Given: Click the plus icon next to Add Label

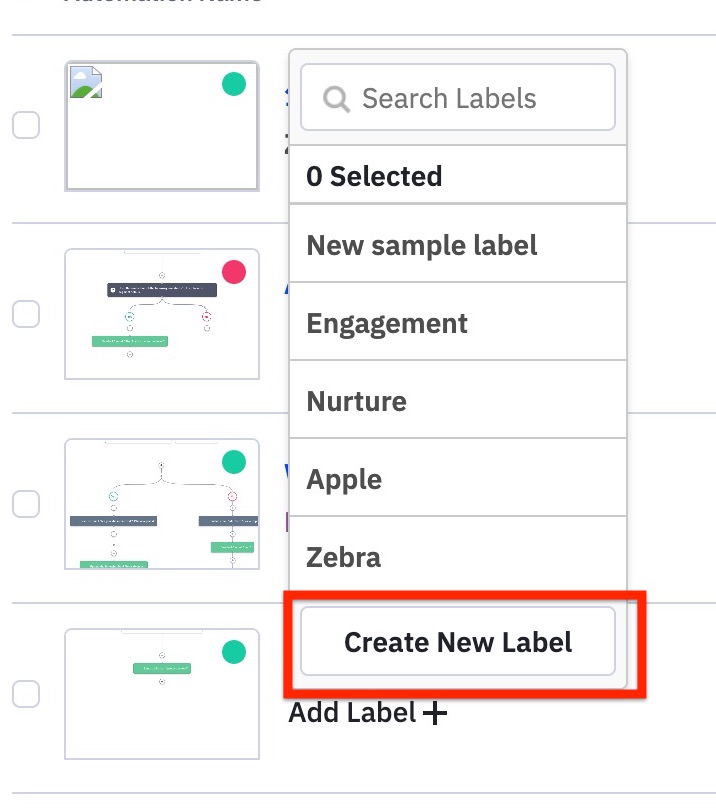Looking at the screenshot, I should pyautogui.click(x=434, y=712).
